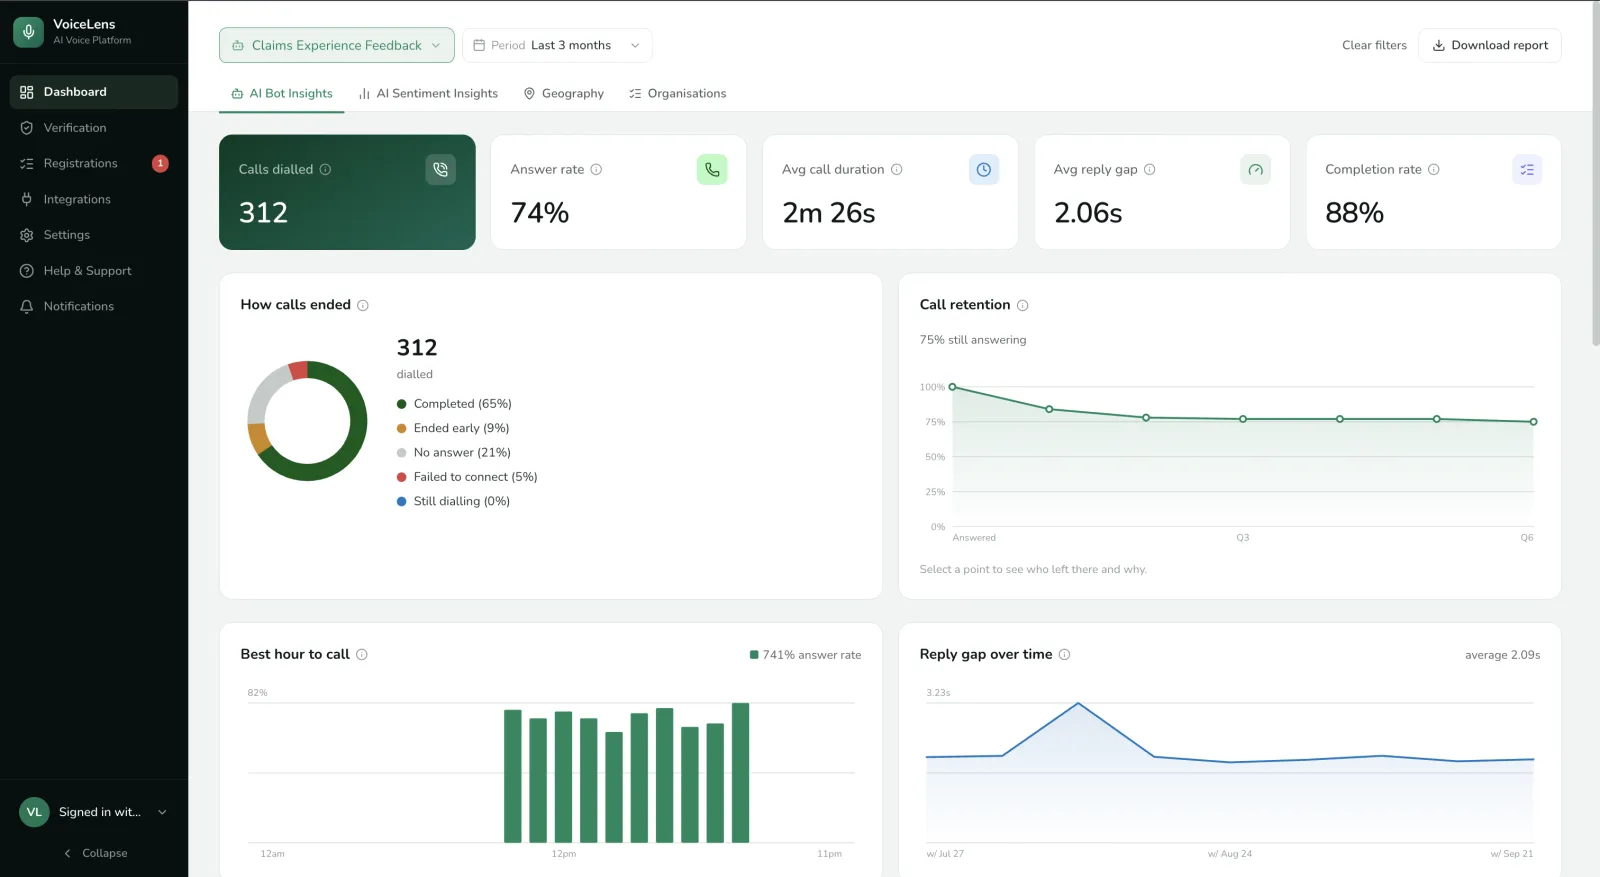The image size is (1600, 877).
Task: Switch to the Organisations tab
Action: click(677, 93)
